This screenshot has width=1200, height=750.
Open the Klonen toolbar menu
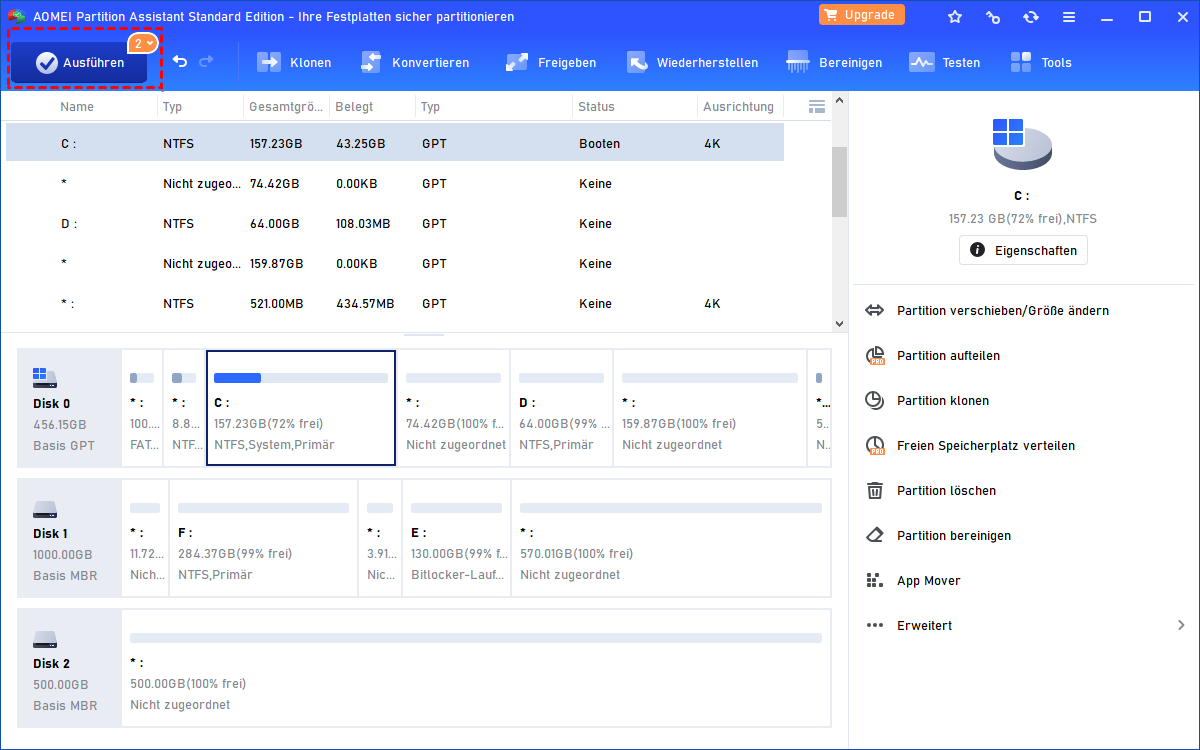click(294, 62)
